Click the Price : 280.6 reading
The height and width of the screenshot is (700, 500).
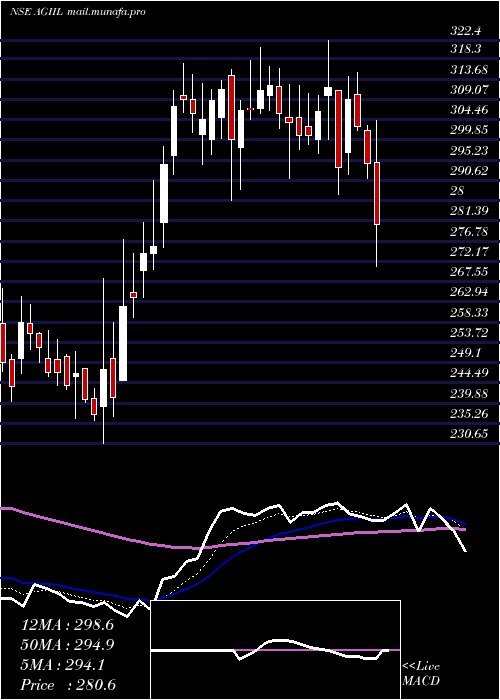(69, 685)
